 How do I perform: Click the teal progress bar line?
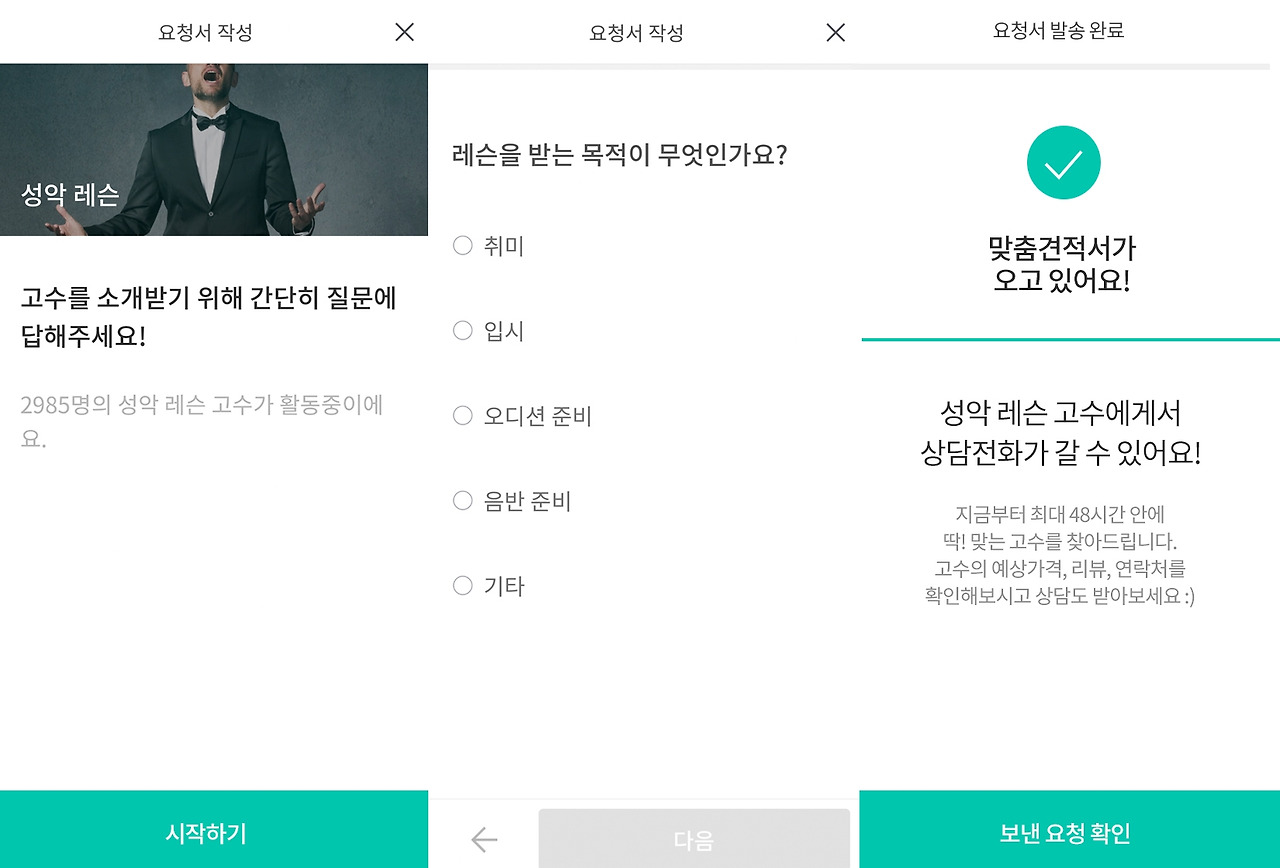(x=1063, y=338)
